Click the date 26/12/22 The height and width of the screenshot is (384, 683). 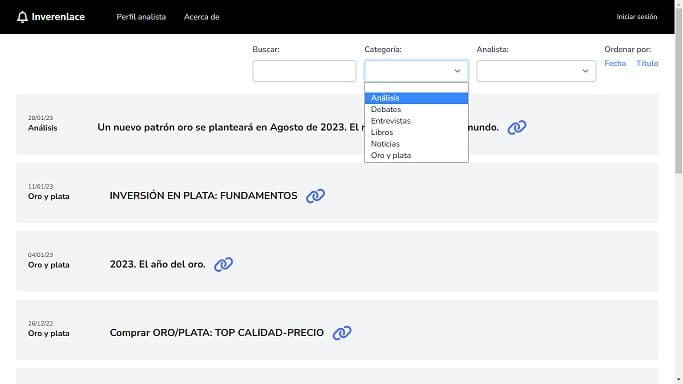point(41,323)
